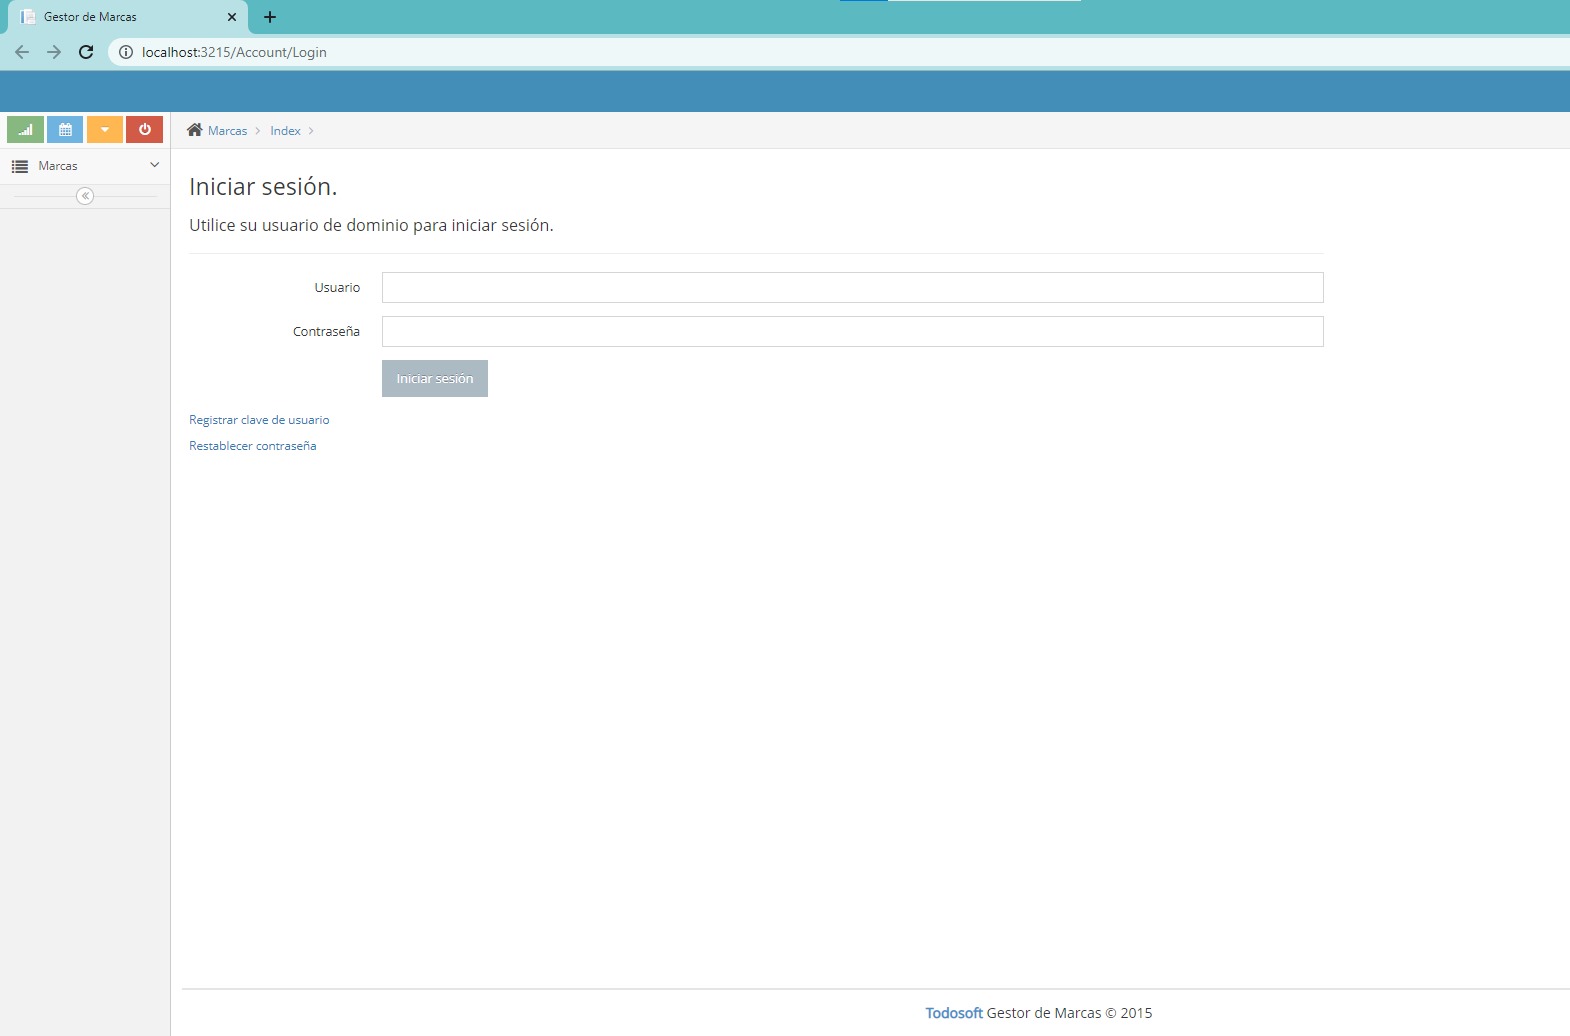The image size is (1570, 1036).
Task: Click the browser back arrow
Action: [22, 52]
